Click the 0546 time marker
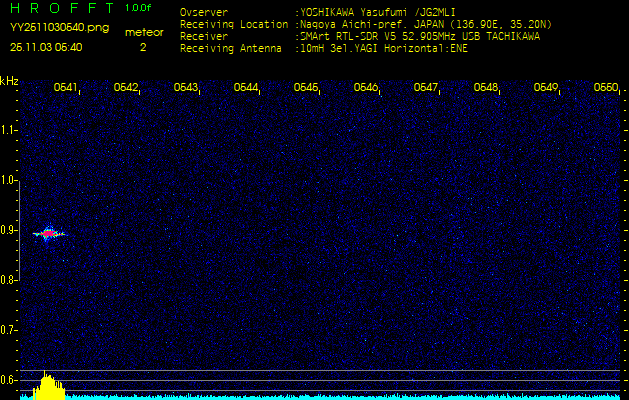Screen dimensions: 629x400 (365, 87)
